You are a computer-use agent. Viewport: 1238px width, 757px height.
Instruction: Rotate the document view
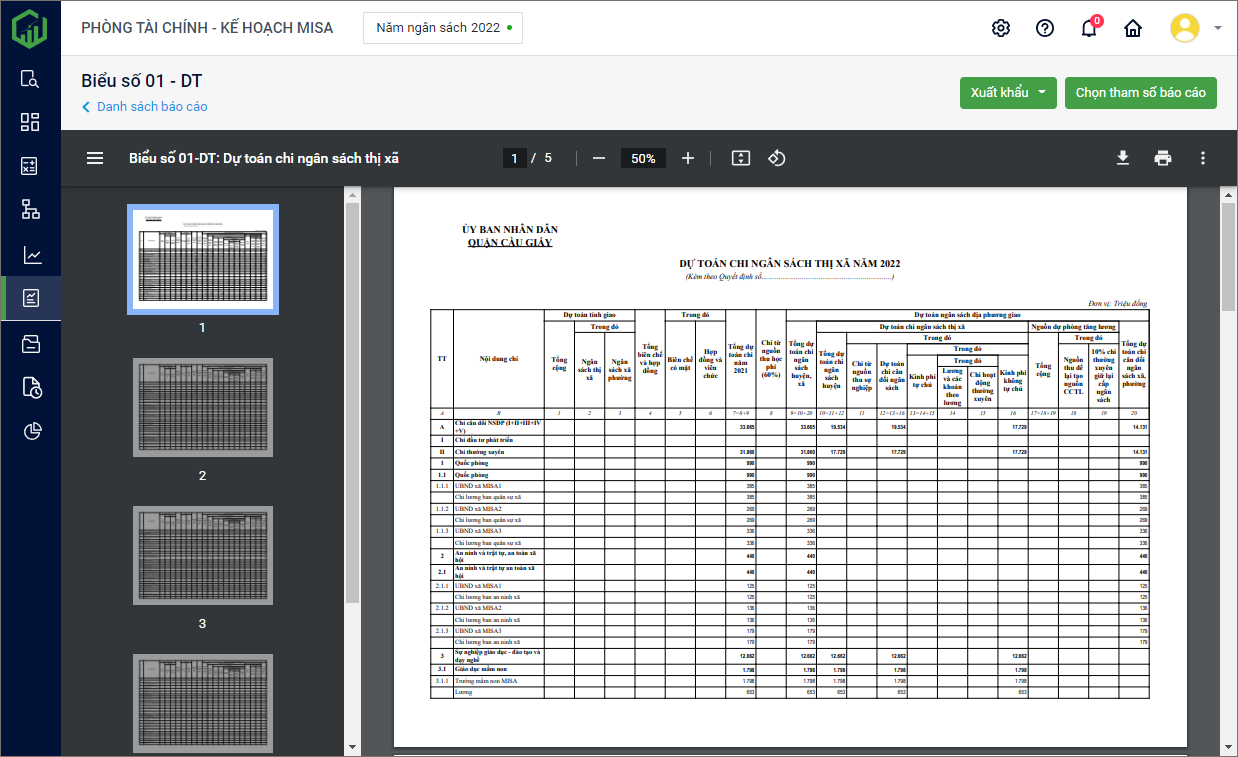pos(777,158)
